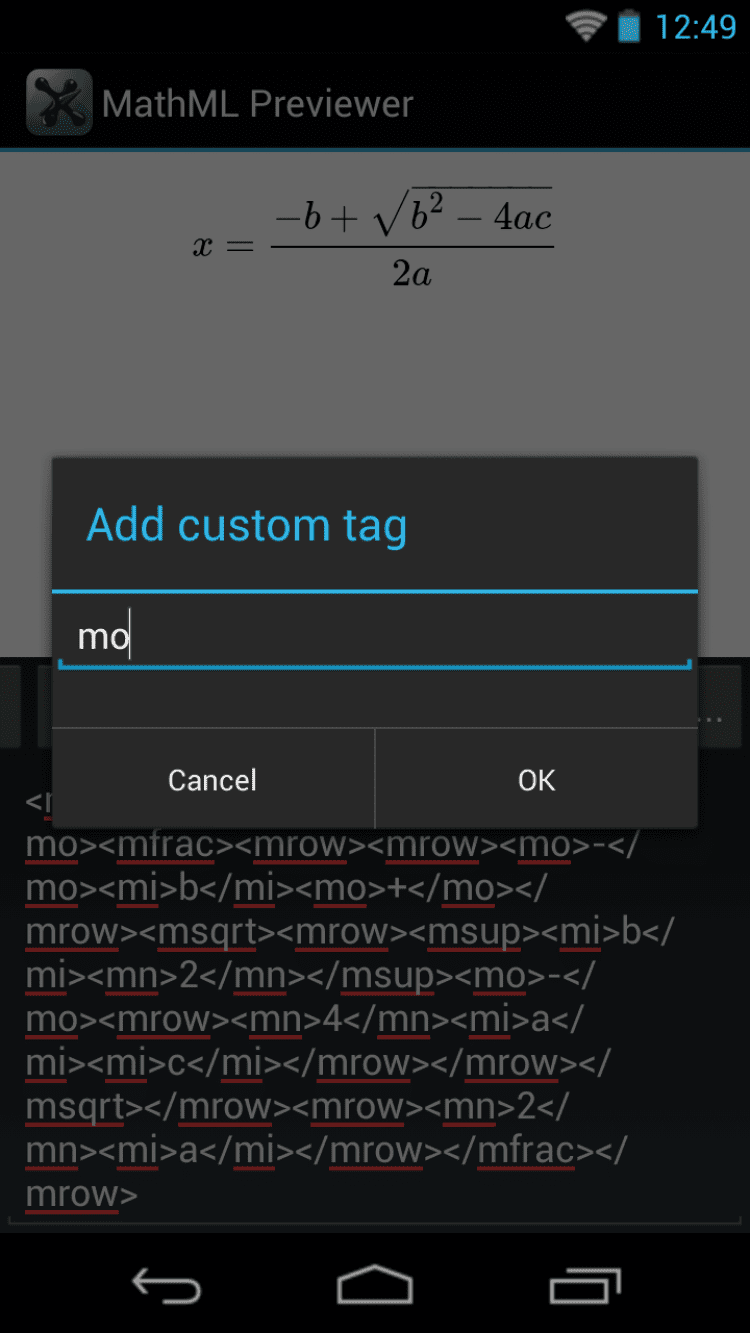Place cursor on 'msup' tag in source

(473, 932)
